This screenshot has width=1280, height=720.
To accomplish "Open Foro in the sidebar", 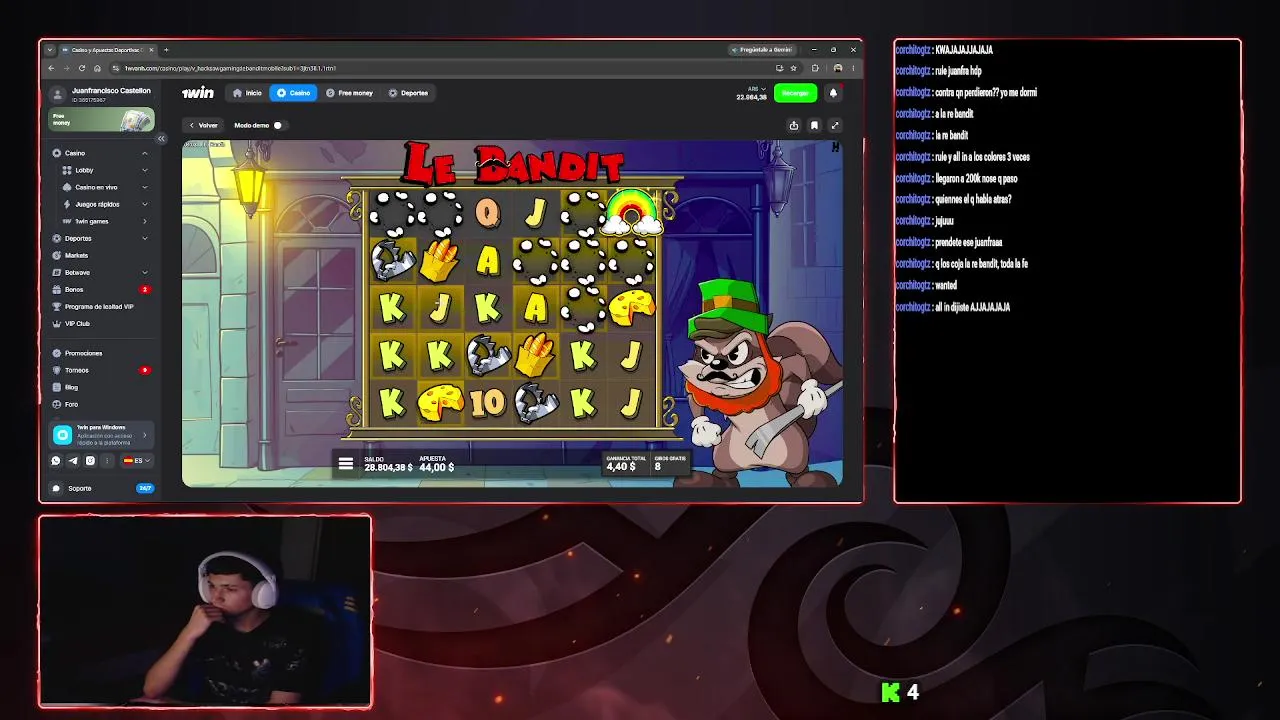I will 101,404.
